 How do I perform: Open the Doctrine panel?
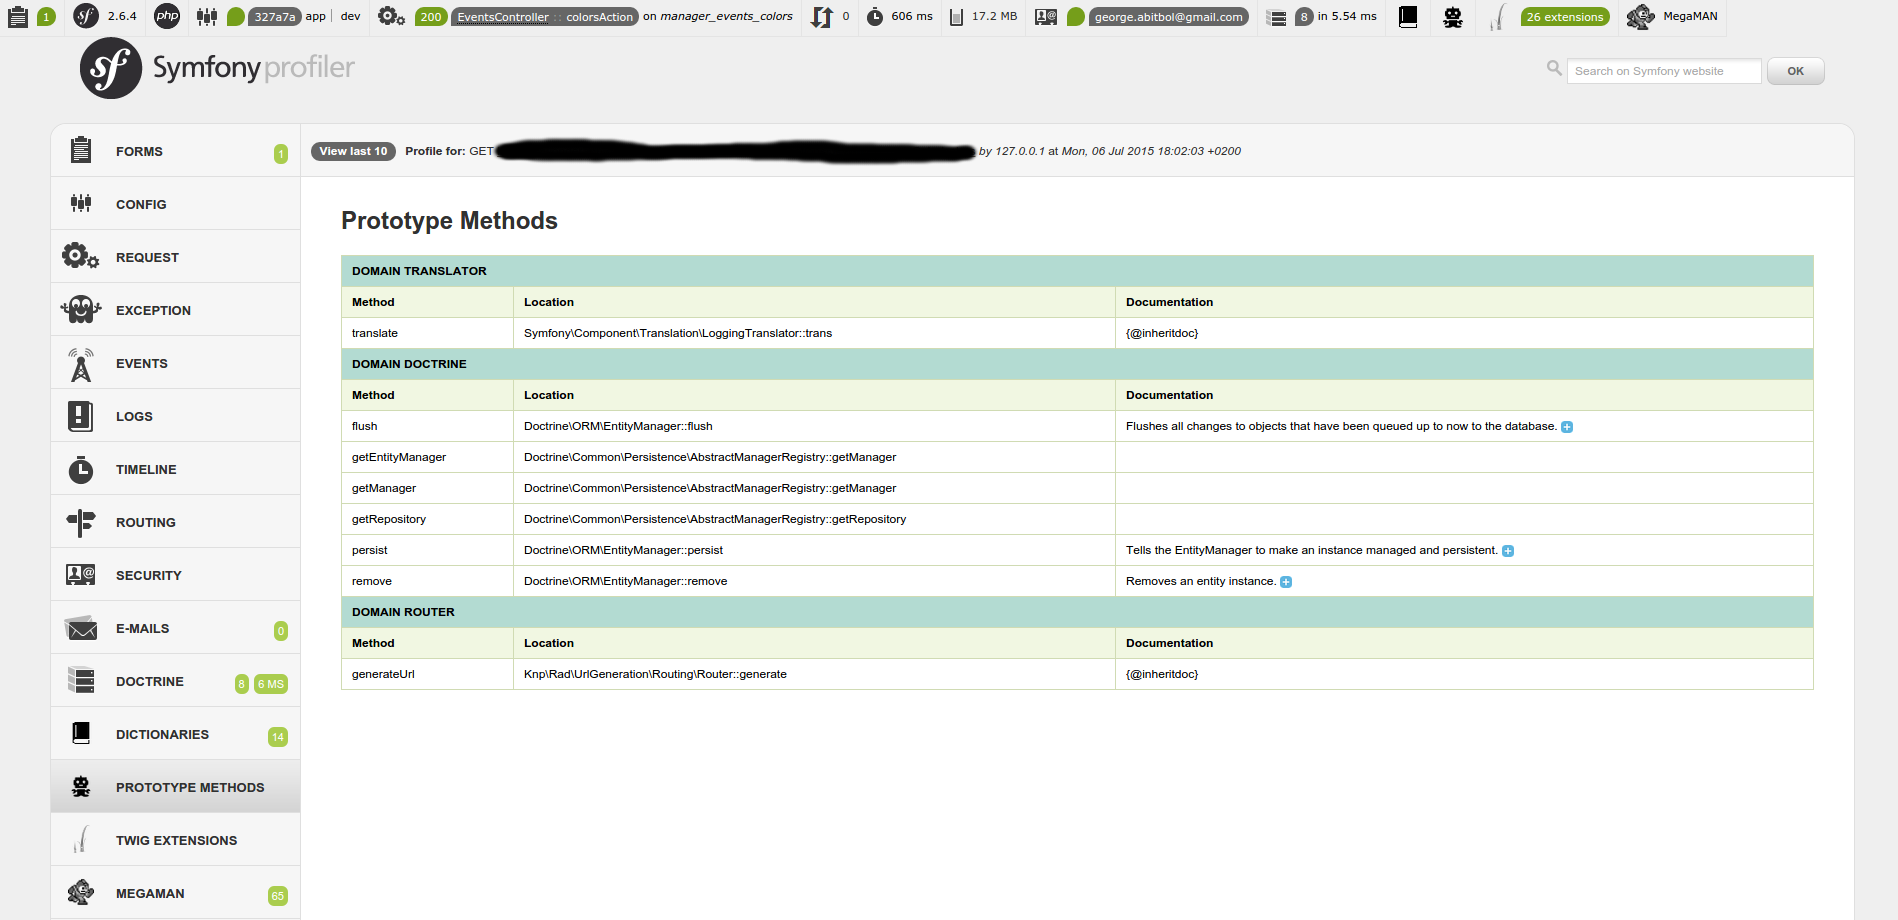pos(176,681)
